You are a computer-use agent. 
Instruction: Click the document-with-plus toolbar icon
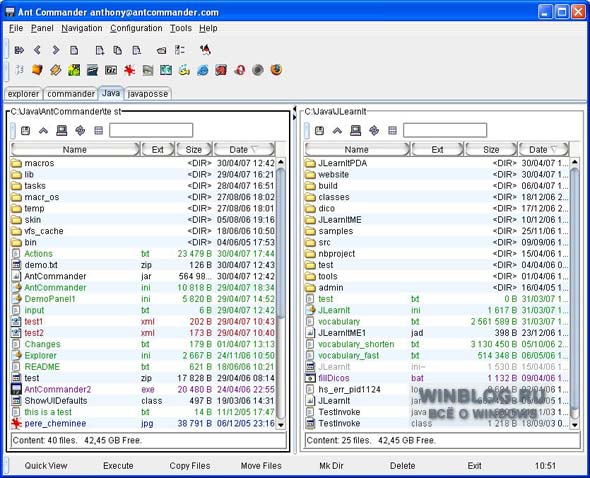click(x=99, y=50)
